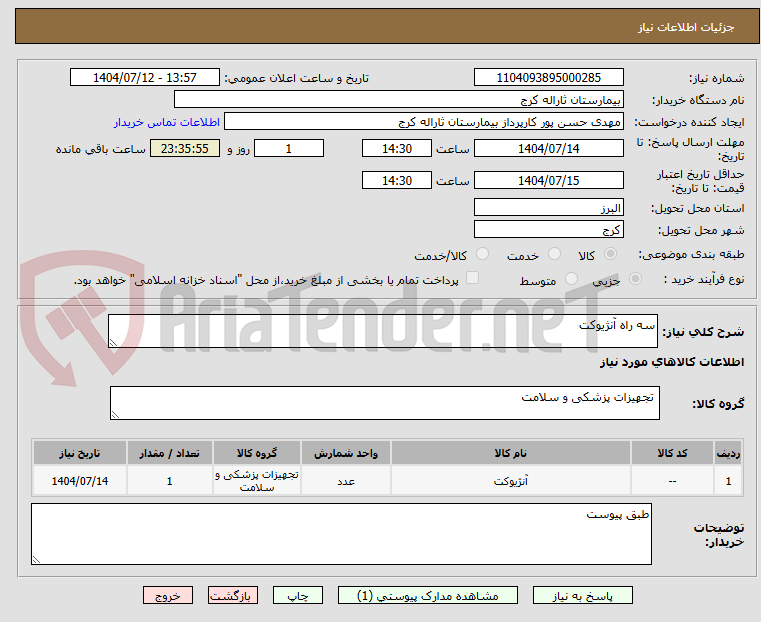
Task: Click the گروه کالا column header in table
Action: (x=257, y=453)
